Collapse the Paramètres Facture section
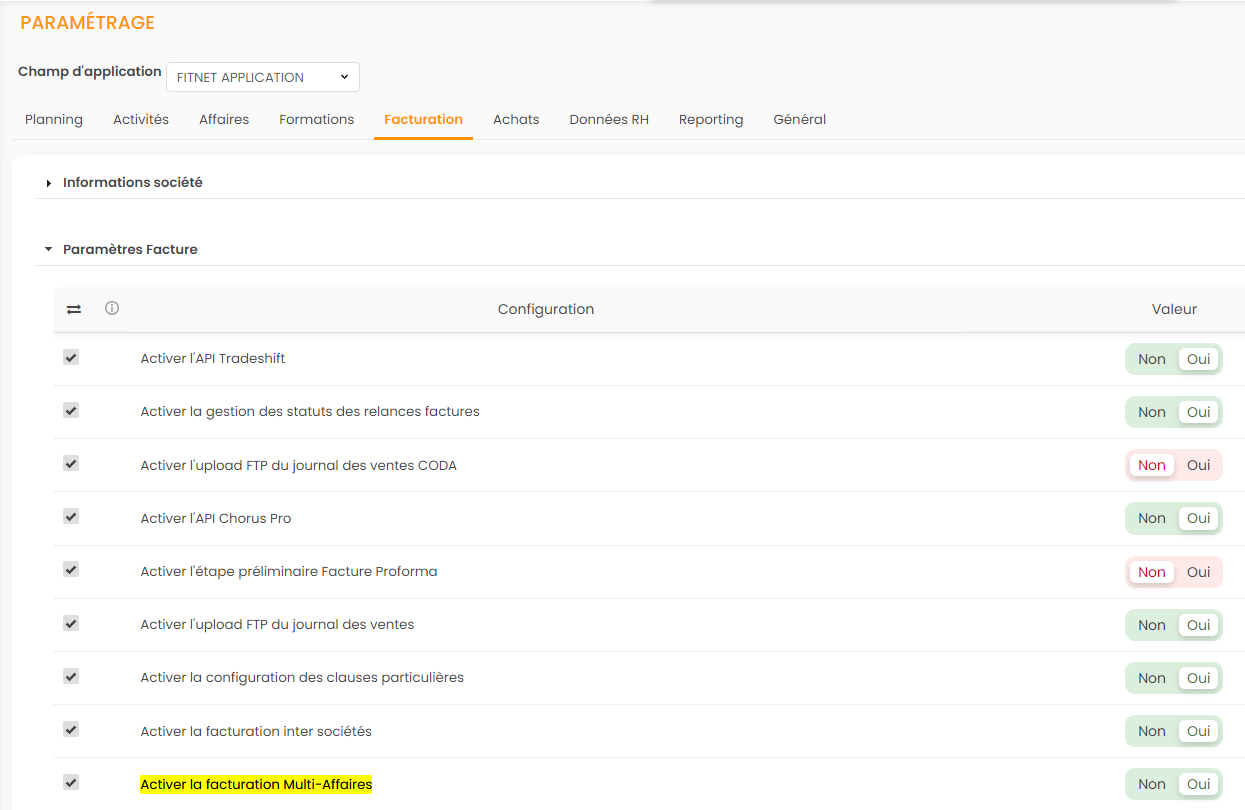 [130, 250]
